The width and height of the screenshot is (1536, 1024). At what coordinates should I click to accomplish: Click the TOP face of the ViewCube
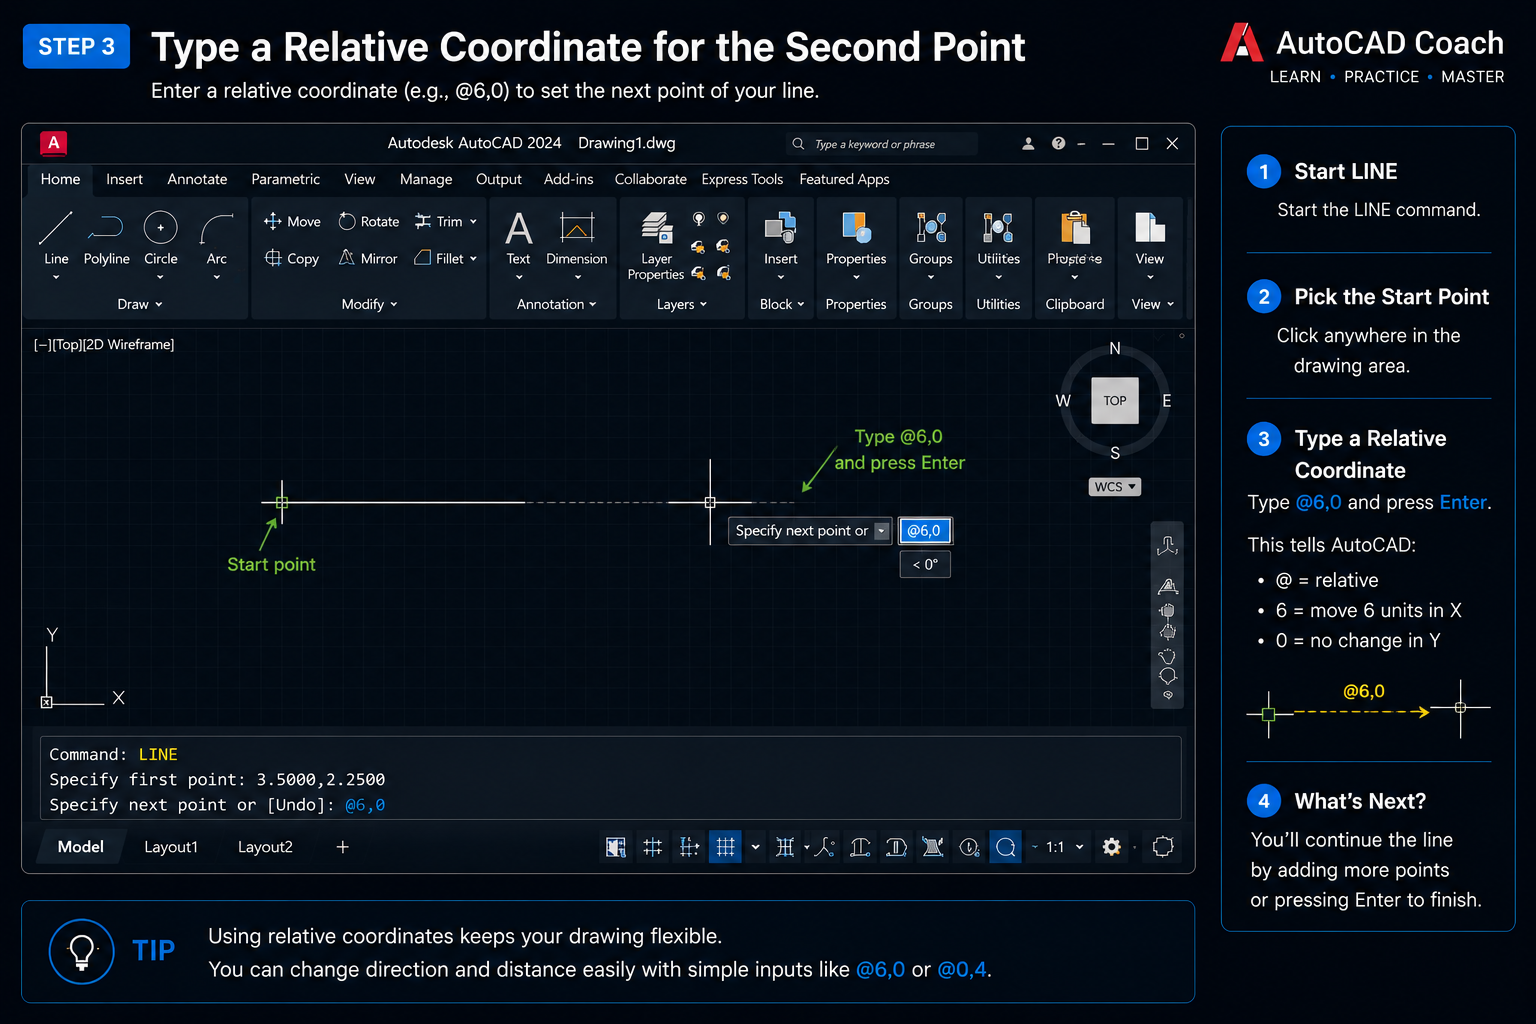[x=1115, y=401]
